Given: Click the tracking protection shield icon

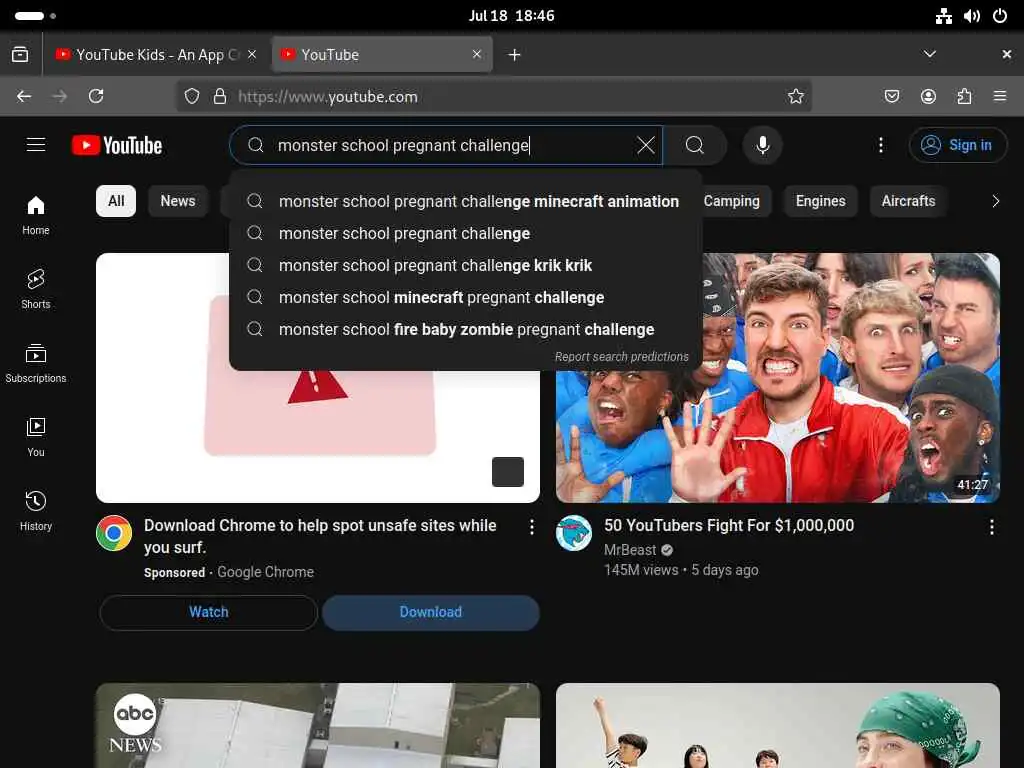Looking at the screenshot, I should pos(191,97).
